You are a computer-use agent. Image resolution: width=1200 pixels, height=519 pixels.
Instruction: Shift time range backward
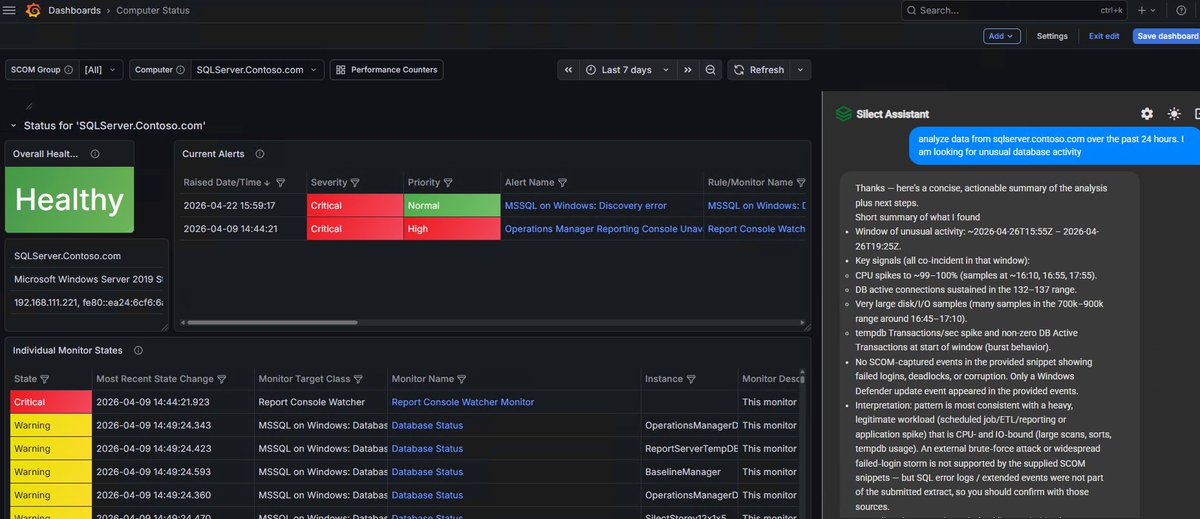click(x=568, y=70)
